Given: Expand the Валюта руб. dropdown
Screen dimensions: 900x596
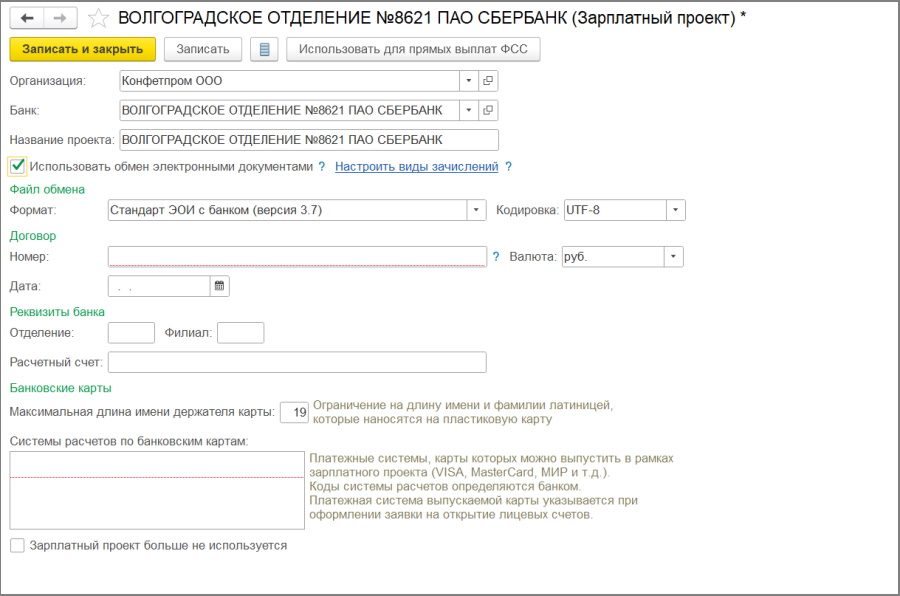Looking at the screenshot, I should coord(673,257).
